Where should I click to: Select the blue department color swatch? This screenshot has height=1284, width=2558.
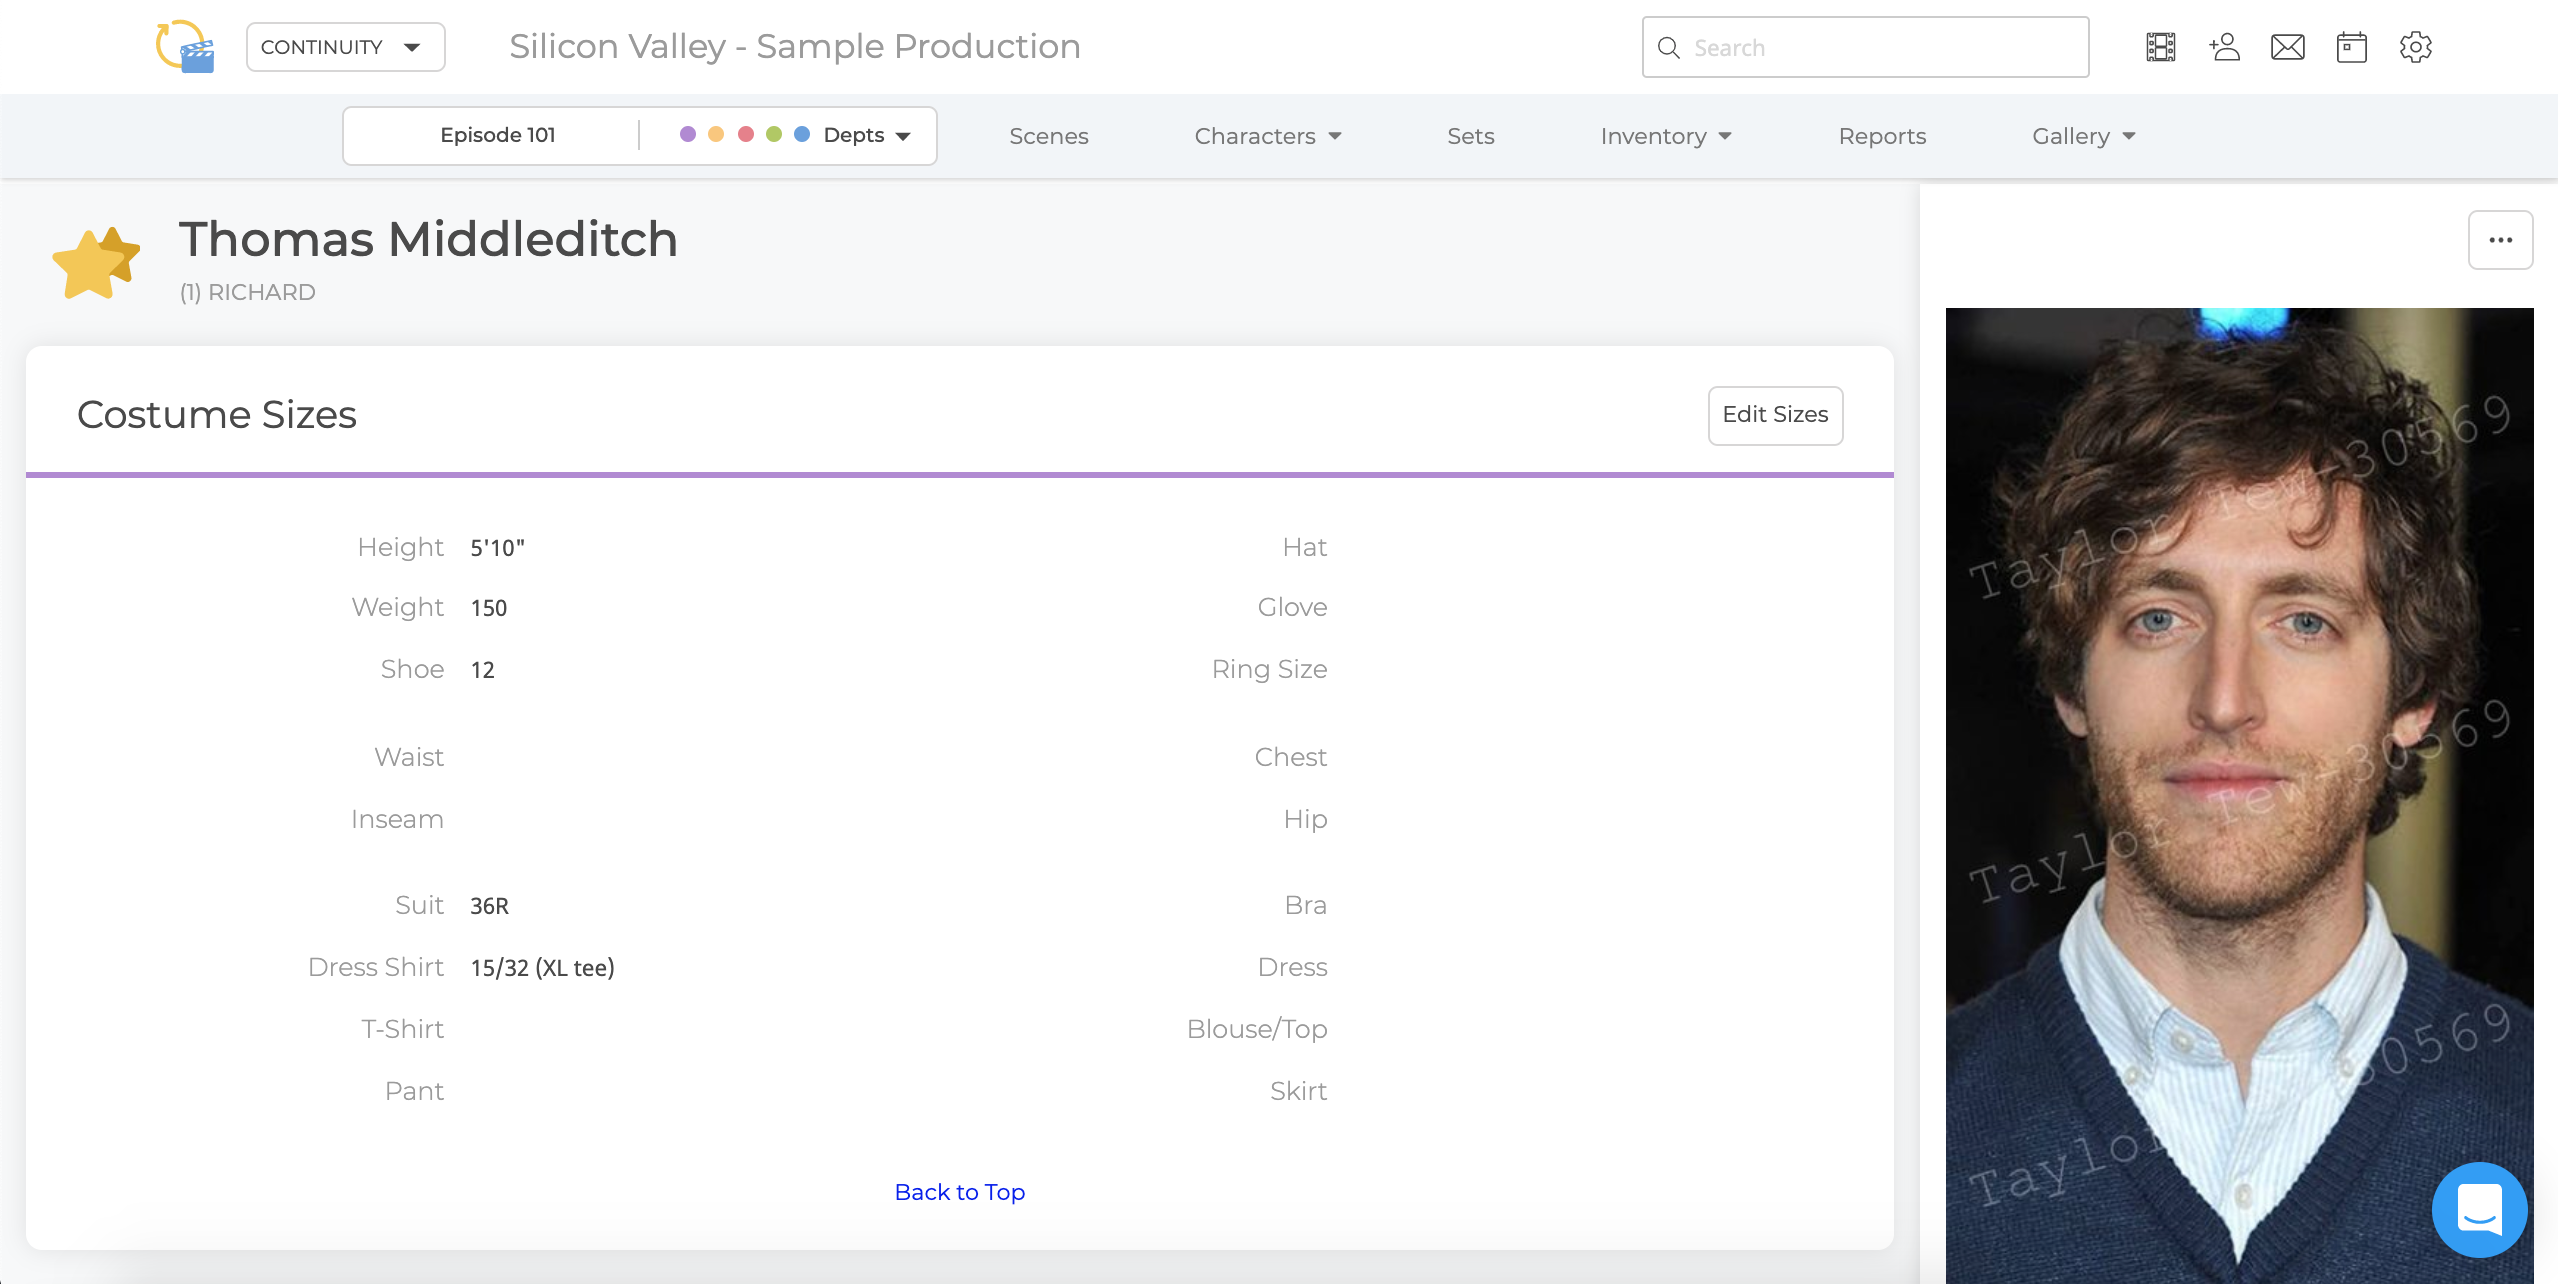pyautogui.click(x=803, y=133)
